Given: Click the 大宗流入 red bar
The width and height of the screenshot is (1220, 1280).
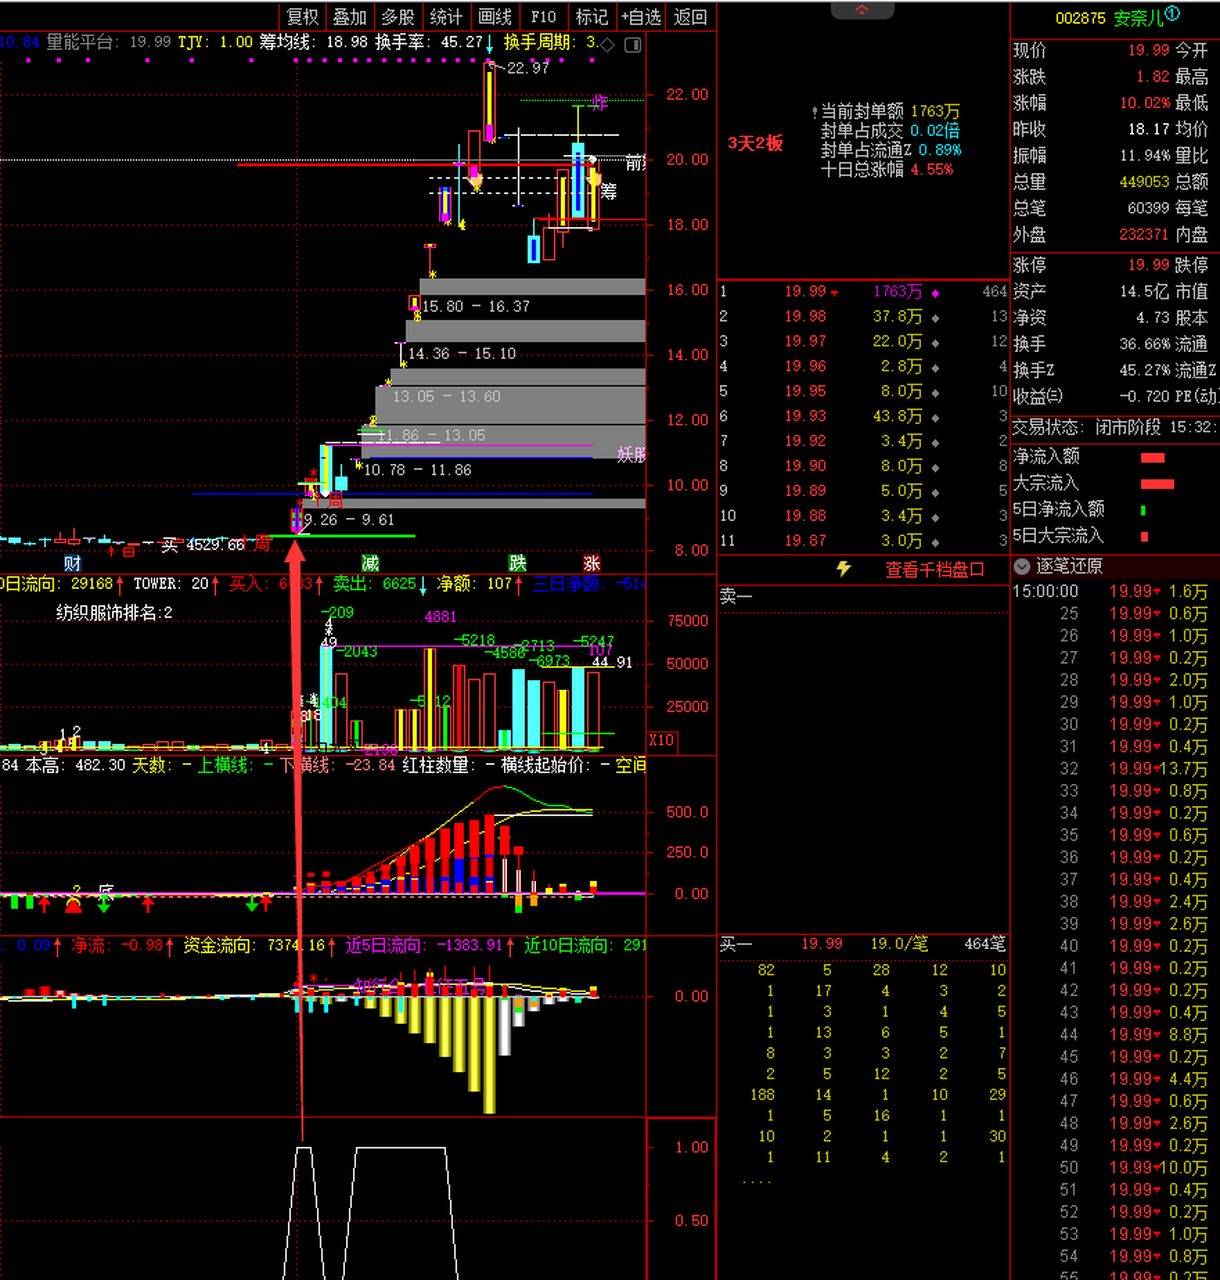Looking at the screenshot, I should [1158, 484].
